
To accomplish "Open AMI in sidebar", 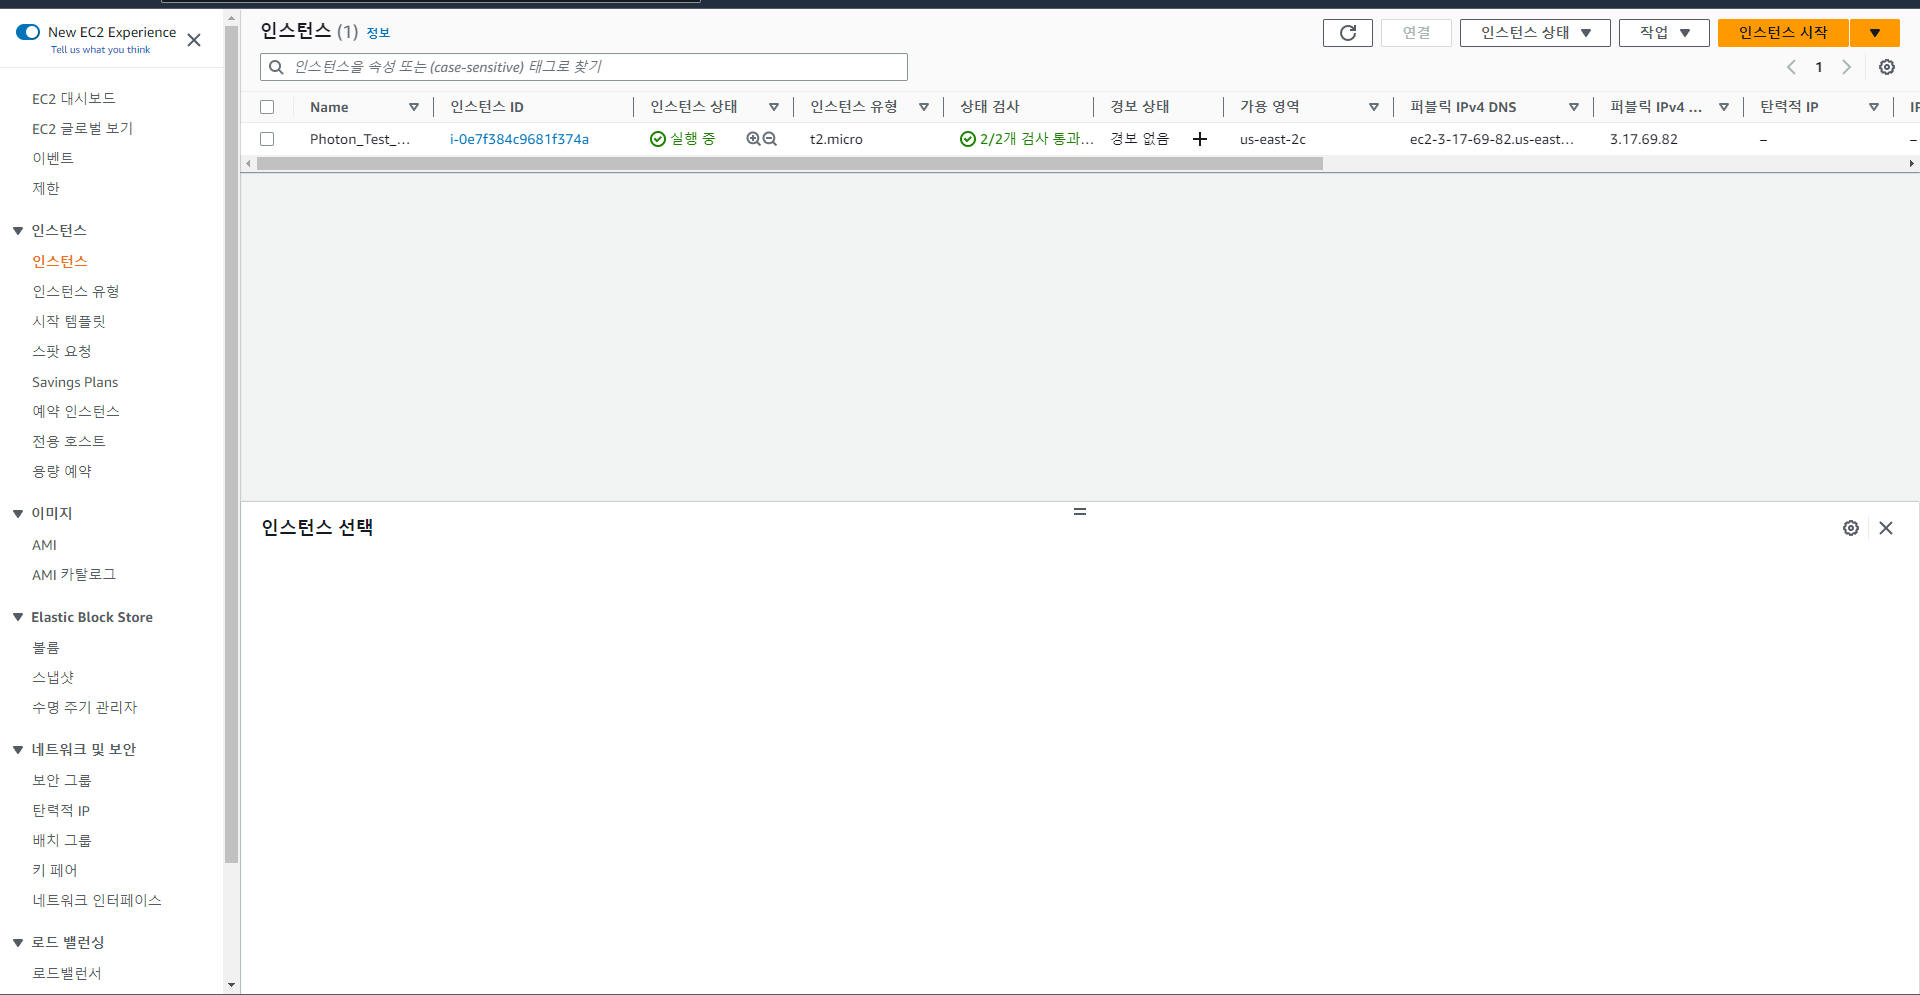I will click(44, 545).
